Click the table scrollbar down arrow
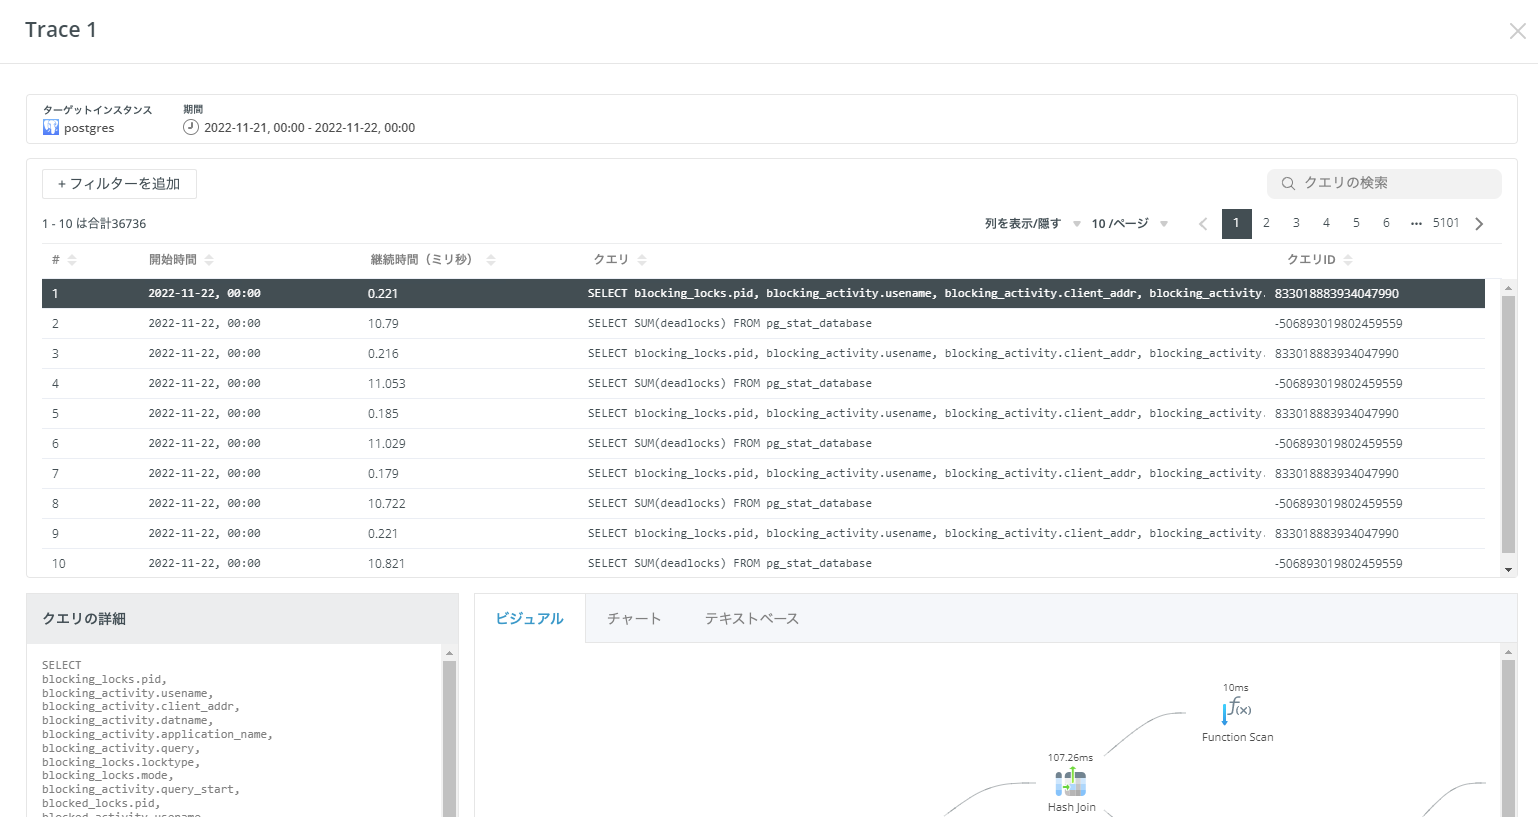Screen dimensions: 1538x817 tap(1508, 569)
